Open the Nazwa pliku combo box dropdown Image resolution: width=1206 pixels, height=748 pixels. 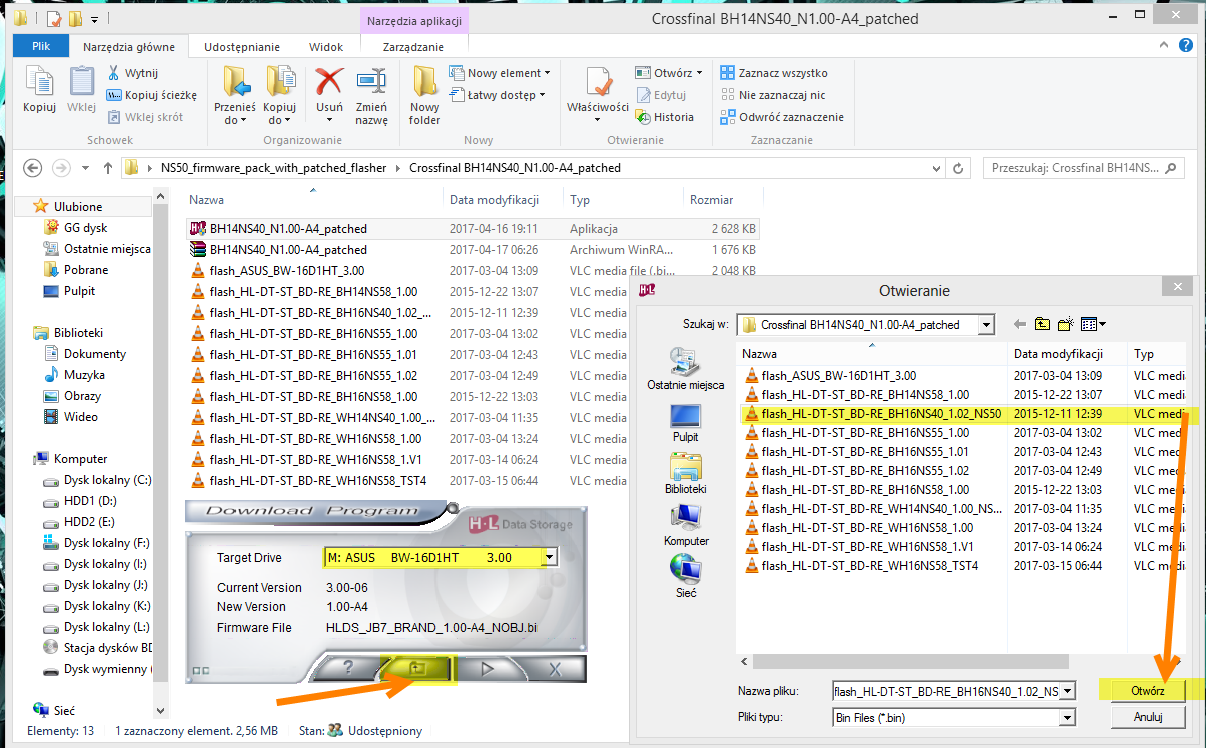(1068, 691)
